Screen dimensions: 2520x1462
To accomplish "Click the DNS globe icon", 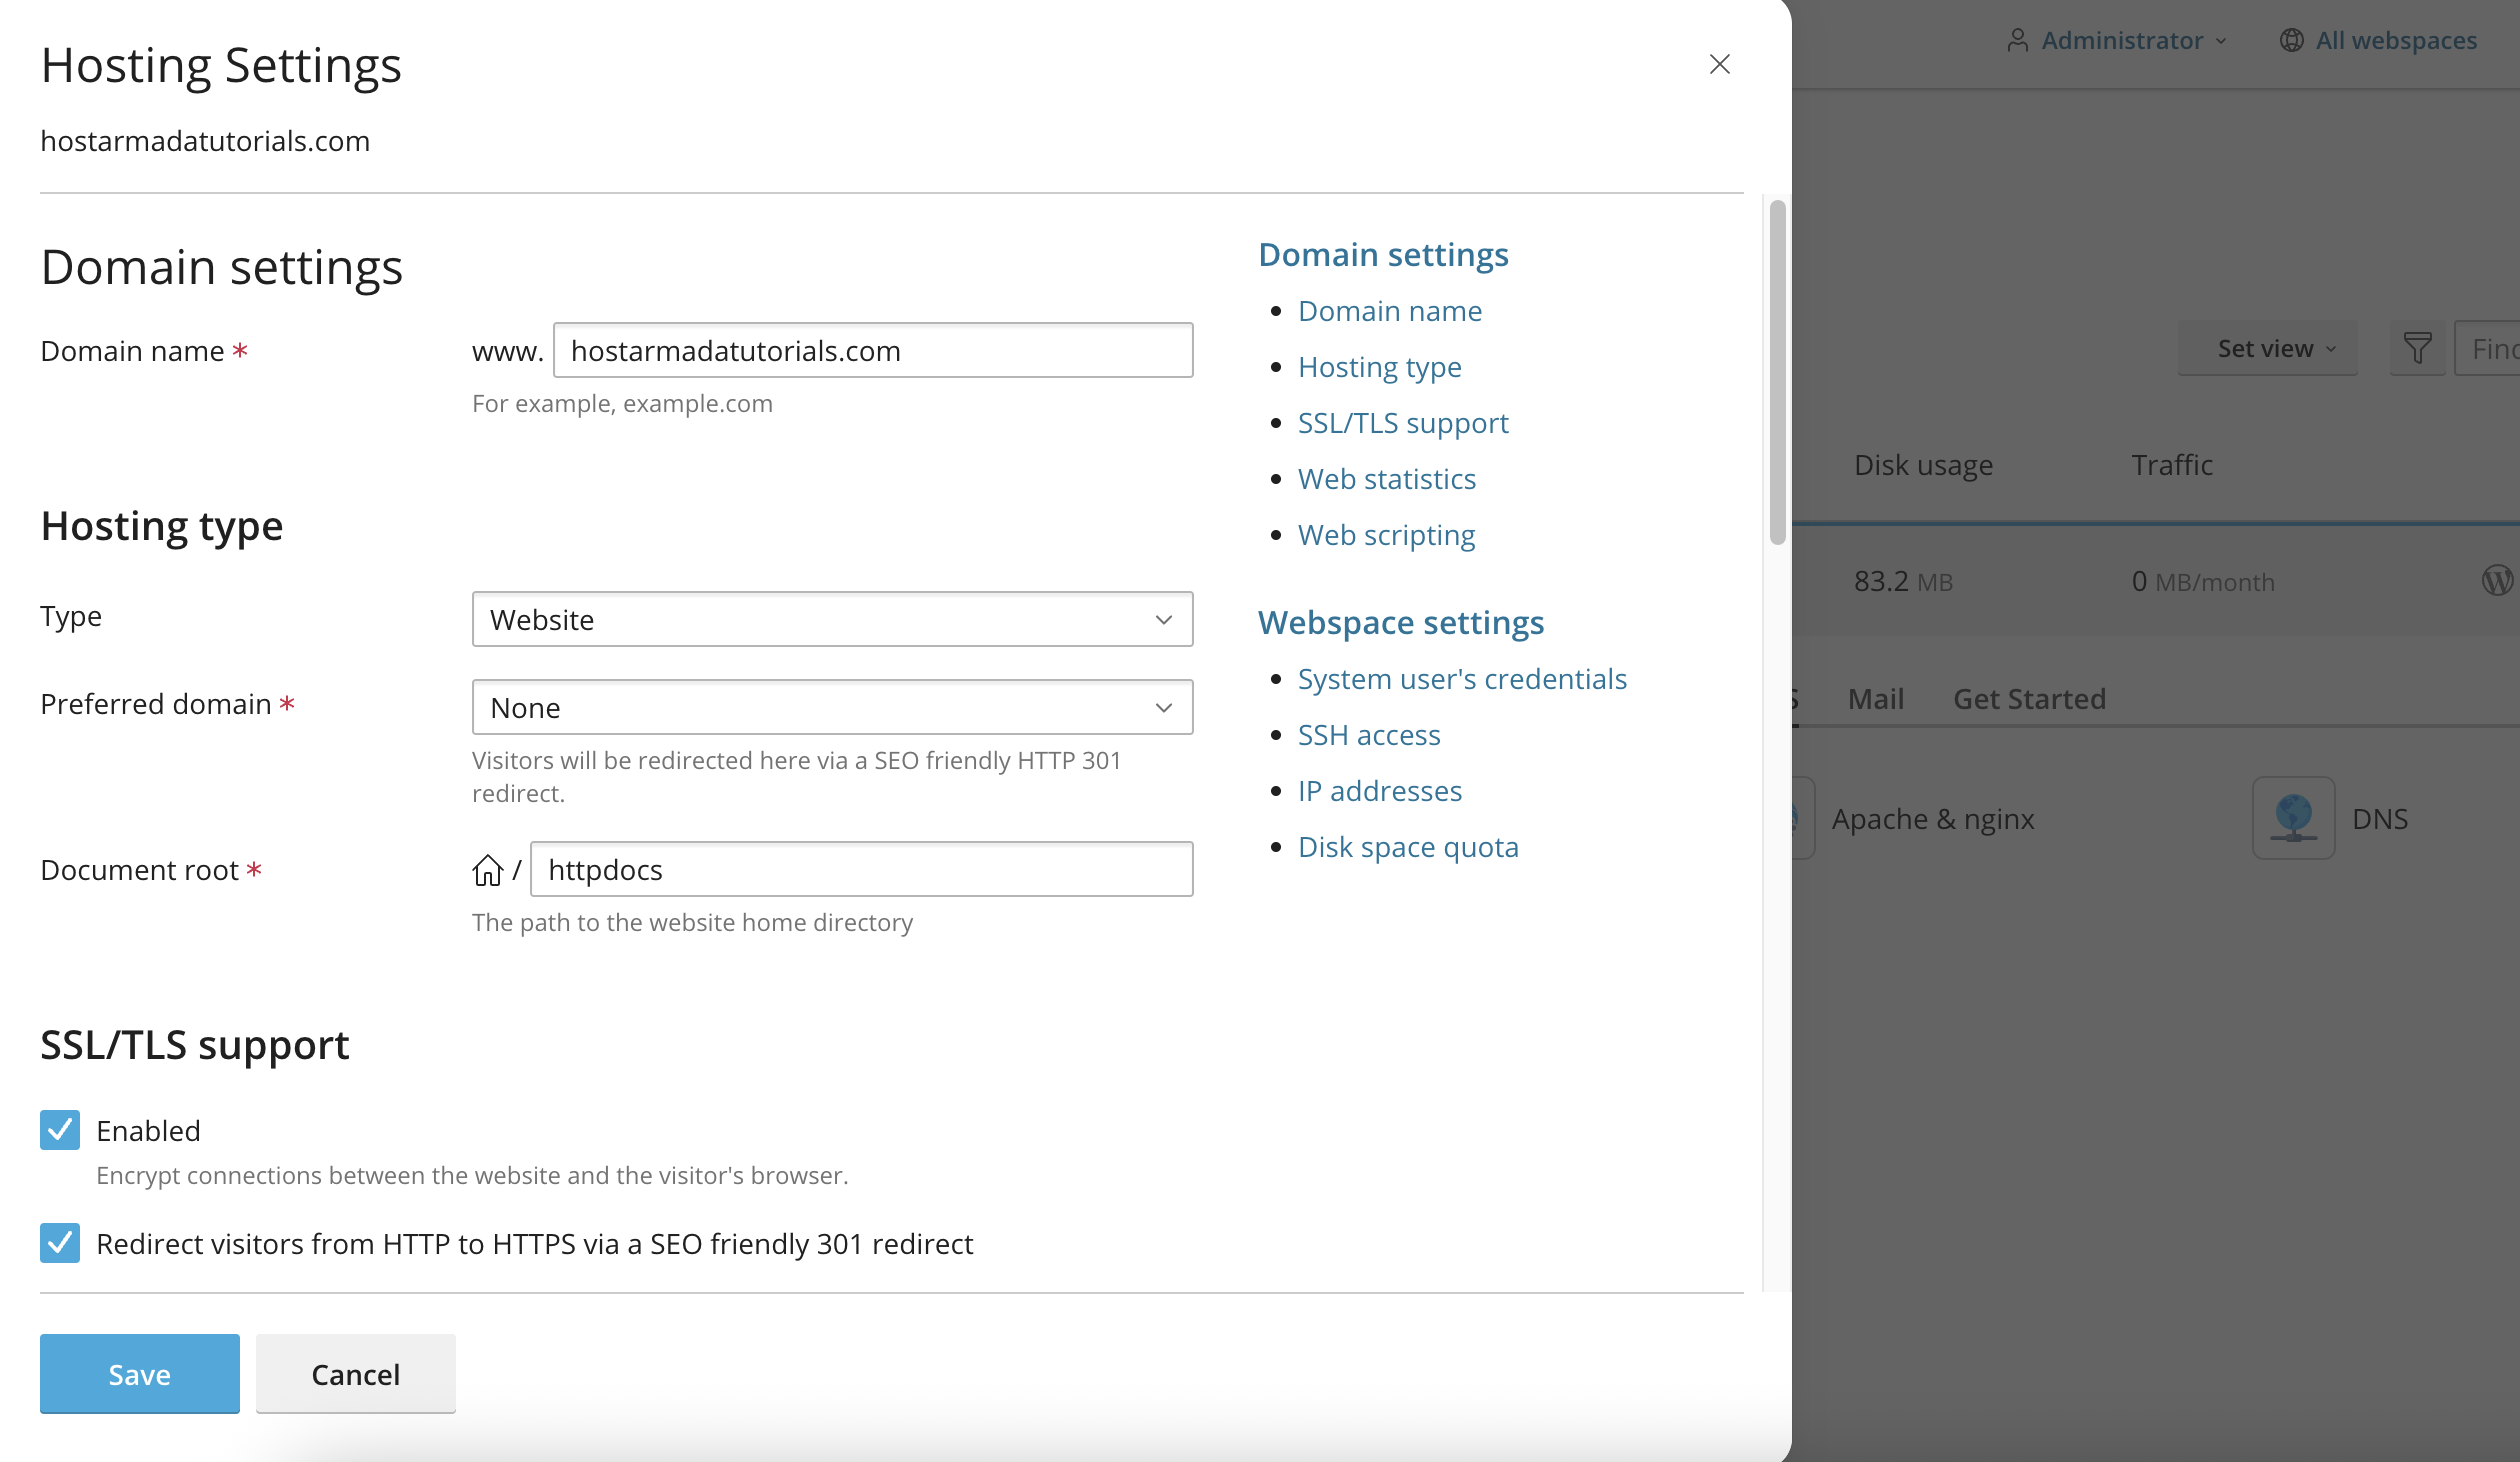I will pyautogui.click(x=2293, y=818).
